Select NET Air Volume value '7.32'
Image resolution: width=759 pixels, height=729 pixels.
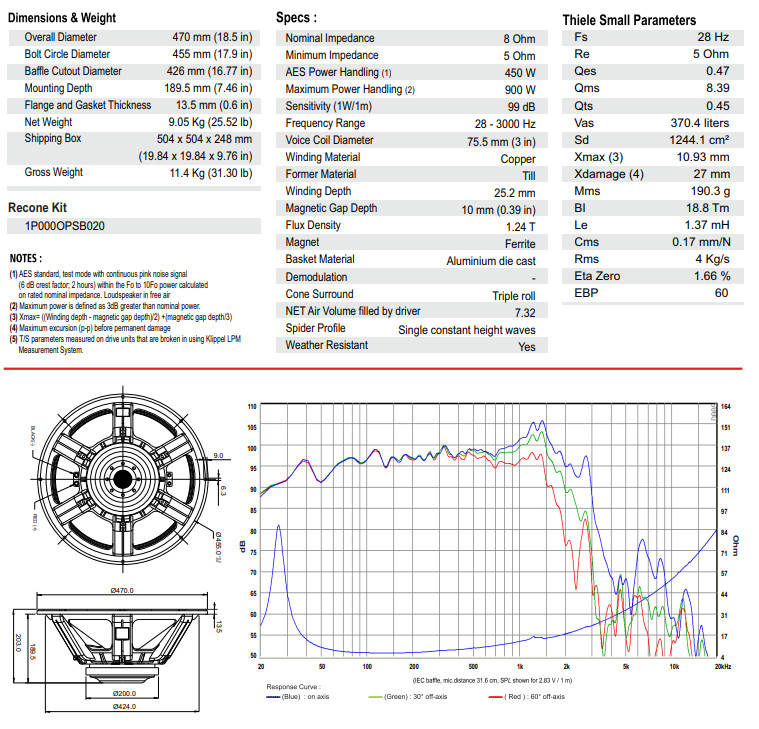[x=525, y=313]
